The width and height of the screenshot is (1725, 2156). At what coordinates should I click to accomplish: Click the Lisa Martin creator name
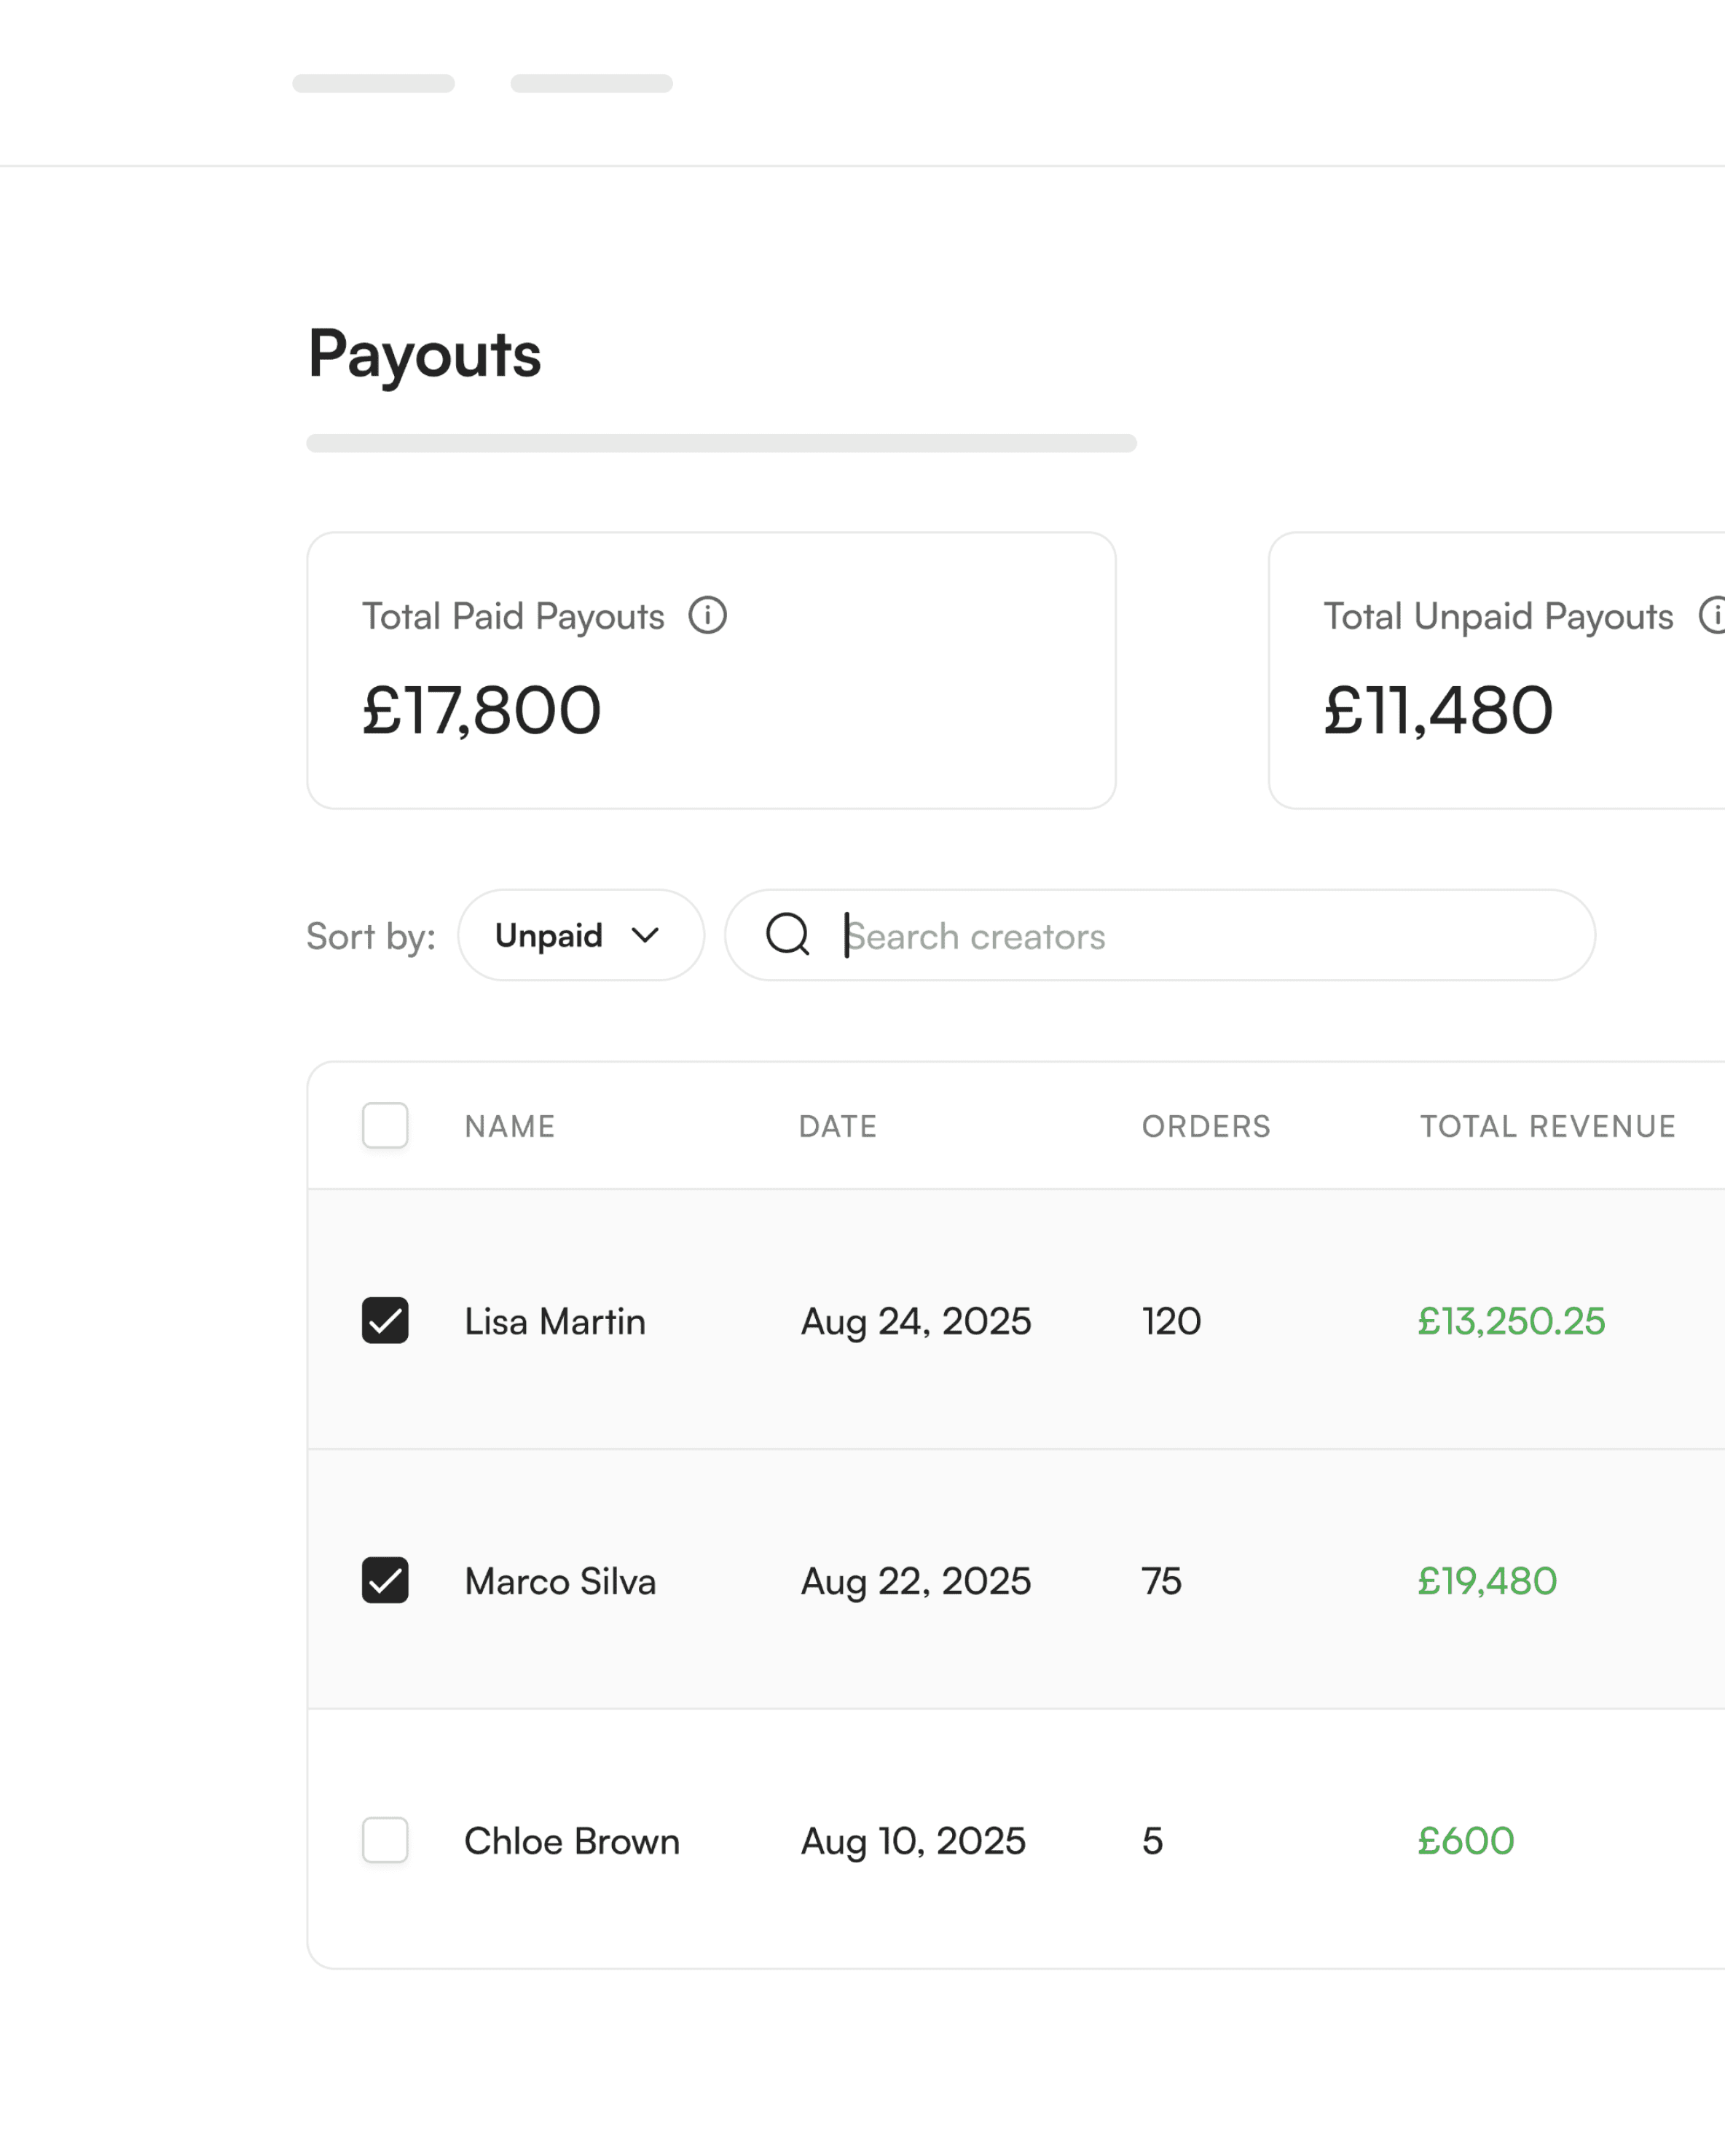(555, 1321)
